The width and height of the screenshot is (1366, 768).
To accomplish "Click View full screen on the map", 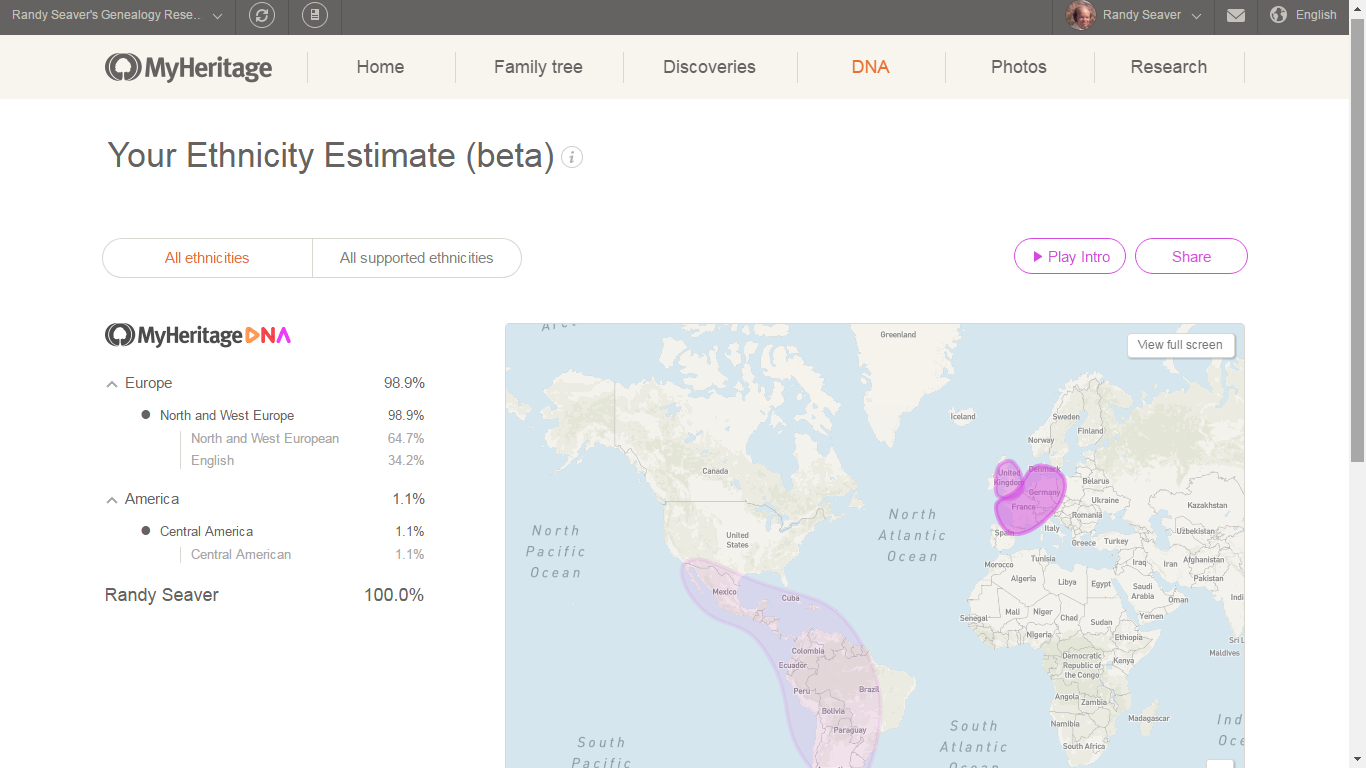I will point(1180,345).
